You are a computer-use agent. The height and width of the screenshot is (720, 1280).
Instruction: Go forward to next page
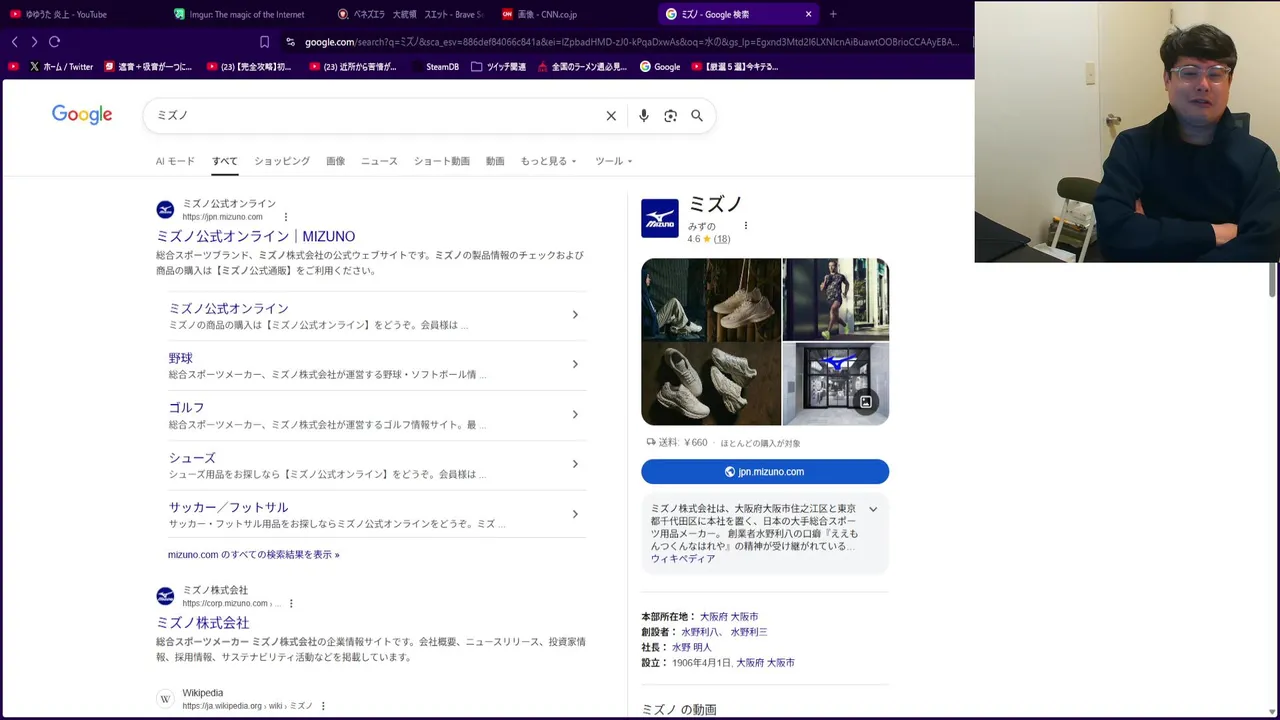tap(34, 42)
